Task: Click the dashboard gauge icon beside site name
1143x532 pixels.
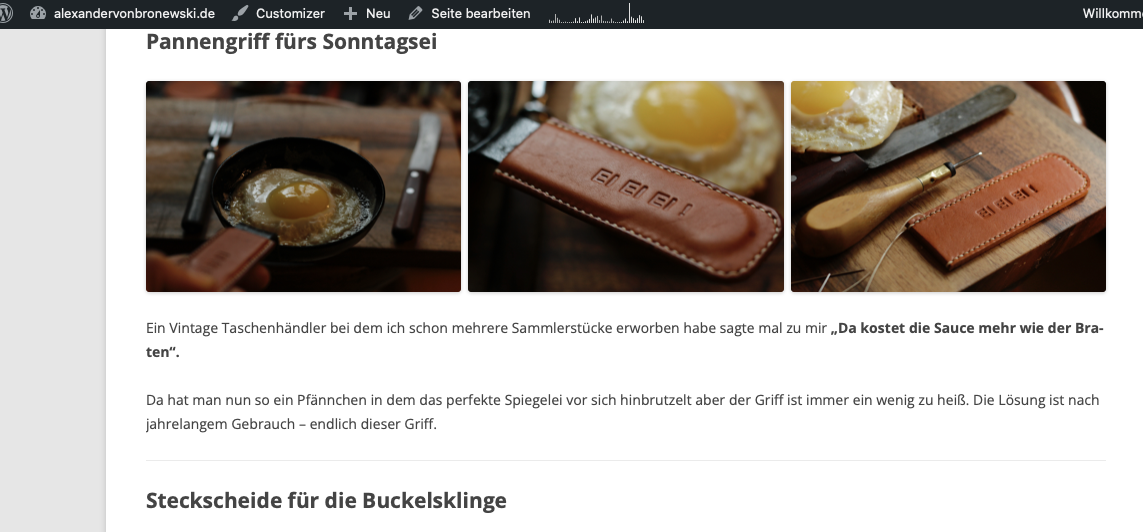Action: (x=38, y=13)
